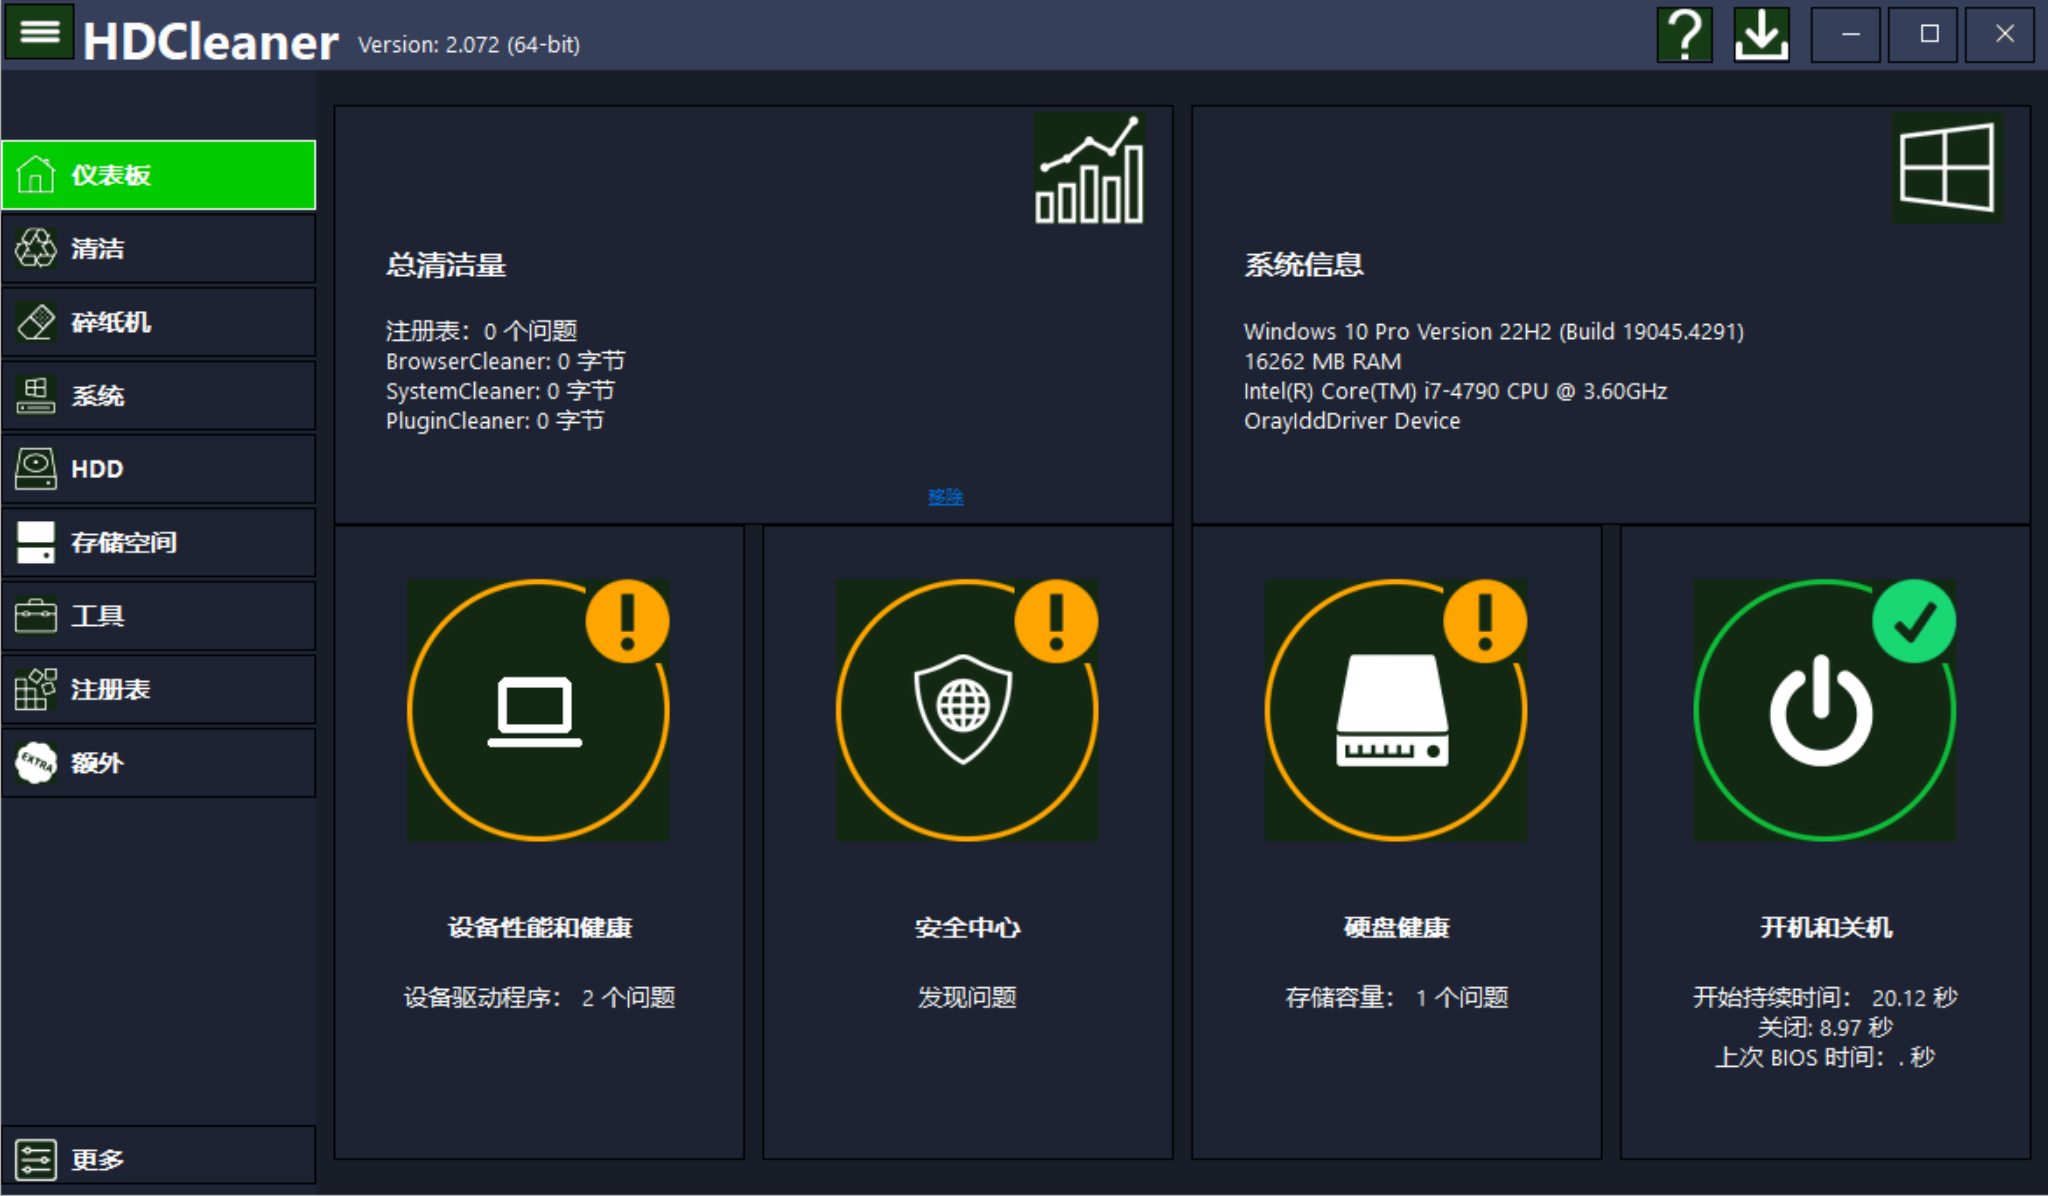Click the OrayIddDriver Device line
Image resolution: width=2048 pixels, height=1196 pixels.
tap(1352, 421)
